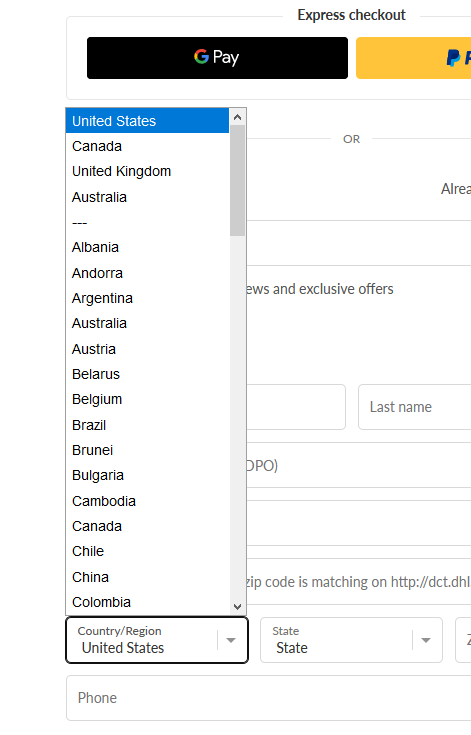Choose Cambodia in the dropdown list
This screenshot has height=735, width=471.
pyautogui.click(x=147, y=501)
